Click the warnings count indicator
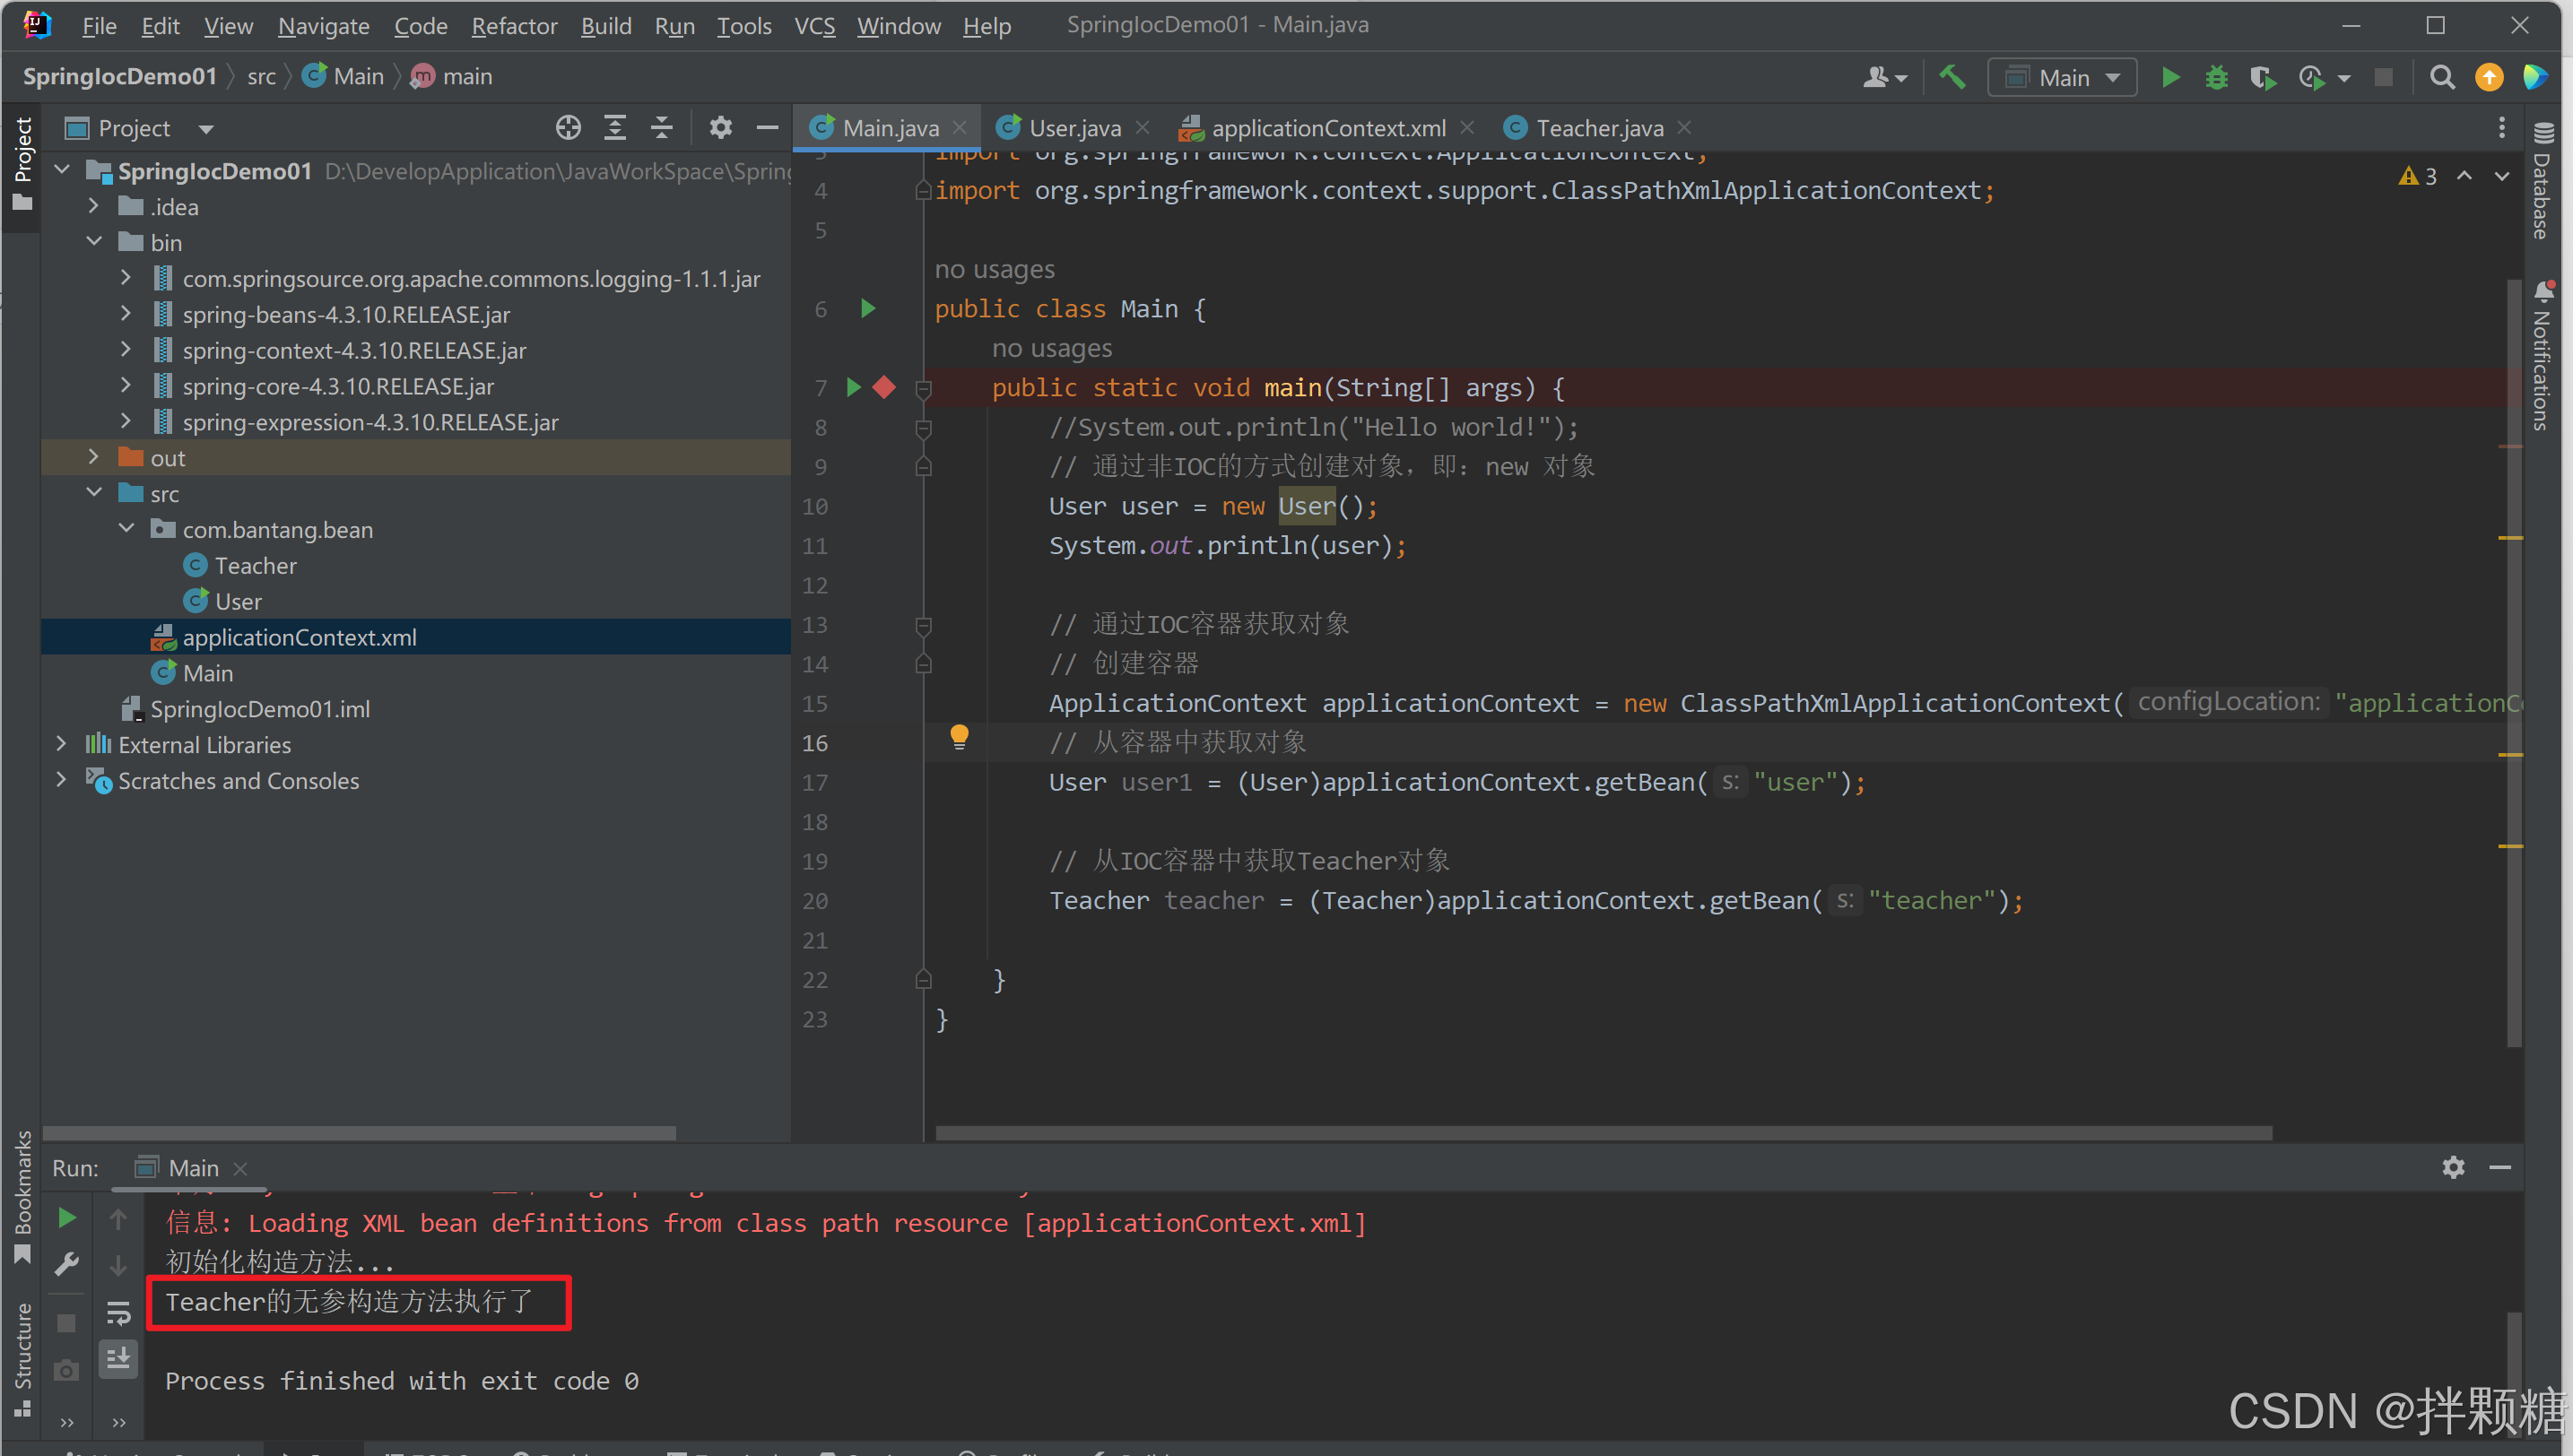Image resolution: width=2573 pixels, height=1456 pixels. [x=2418, y=176]
